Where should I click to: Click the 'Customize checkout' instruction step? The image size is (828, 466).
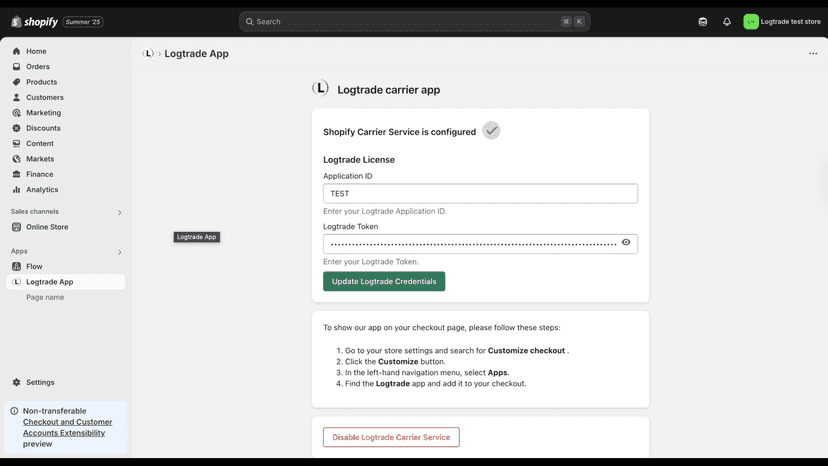click(x=457, y=350)
